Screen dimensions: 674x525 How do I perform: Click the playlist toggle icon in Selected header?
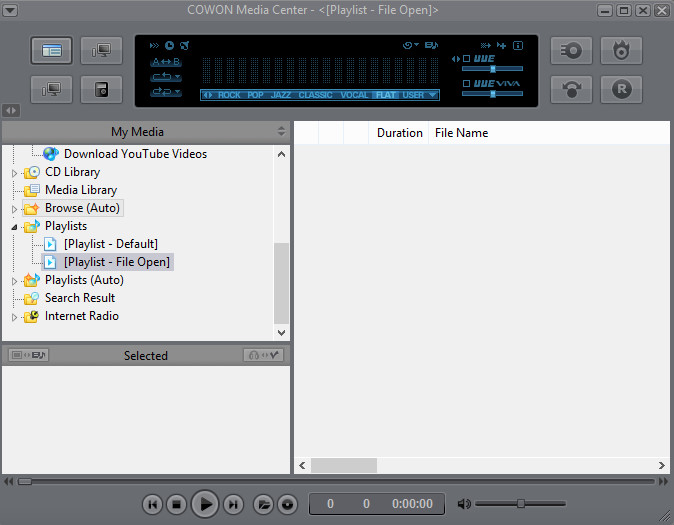click(28, 355)
